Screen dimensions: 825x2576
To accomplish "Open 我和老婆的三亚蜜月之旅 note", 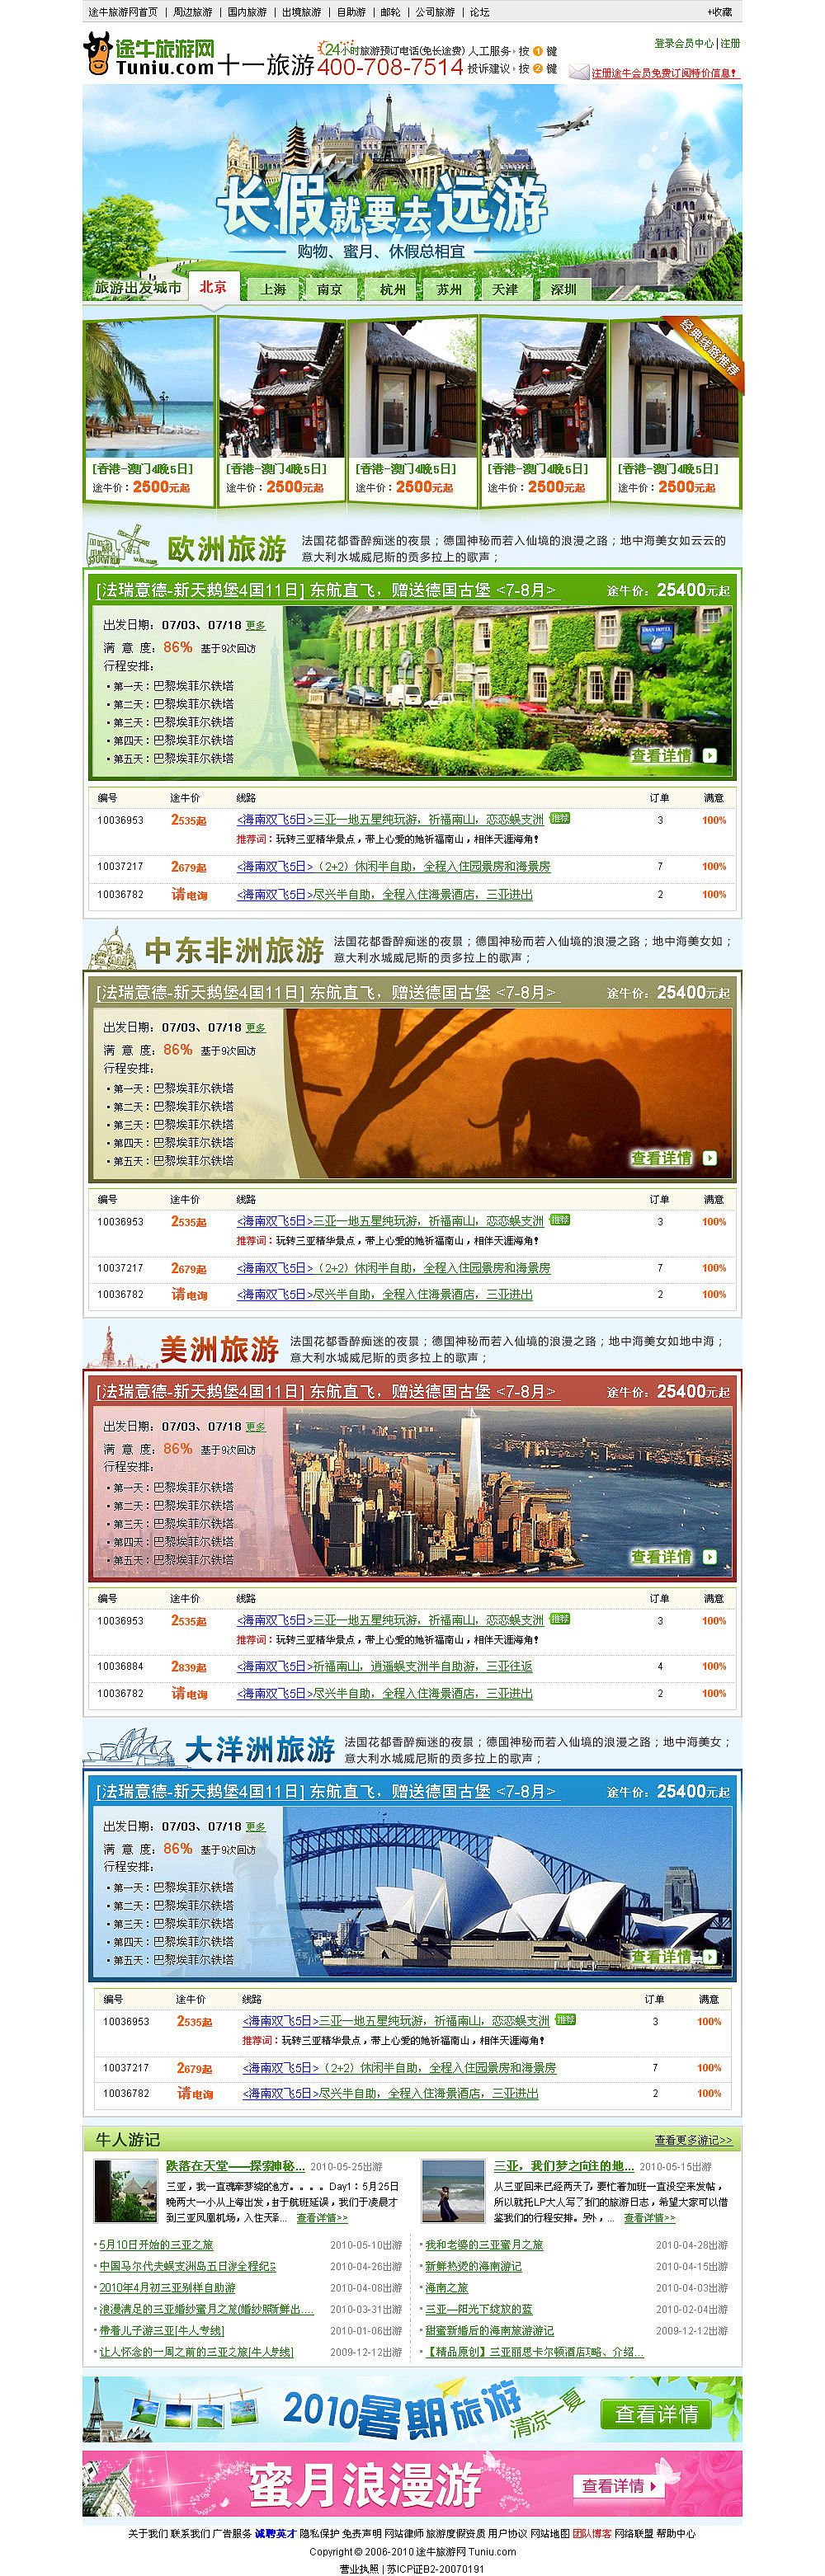I will 484,2244.
